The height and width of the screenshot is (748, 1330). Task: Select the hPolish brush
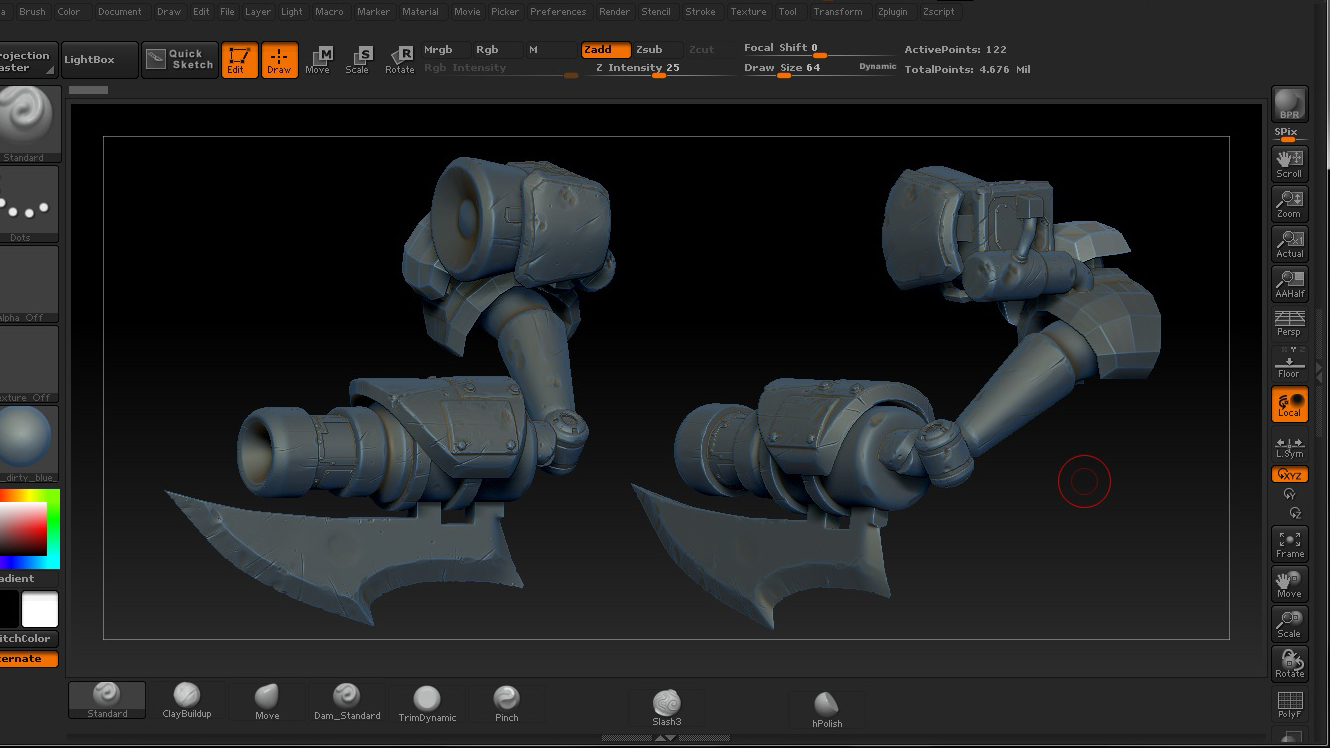click(x=827, y=709)
